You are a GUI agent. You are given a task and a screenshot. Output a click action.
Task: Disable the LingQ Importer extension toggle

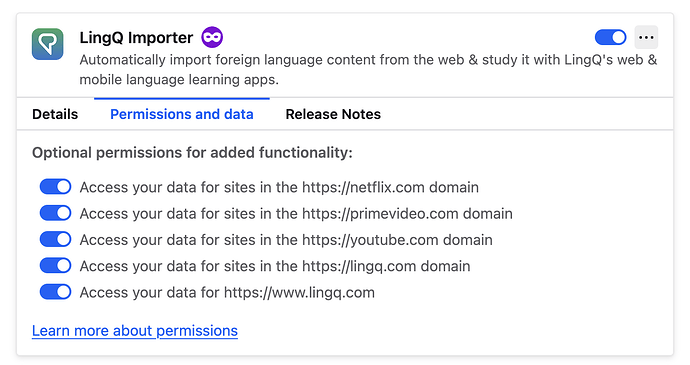coord(610,37)
